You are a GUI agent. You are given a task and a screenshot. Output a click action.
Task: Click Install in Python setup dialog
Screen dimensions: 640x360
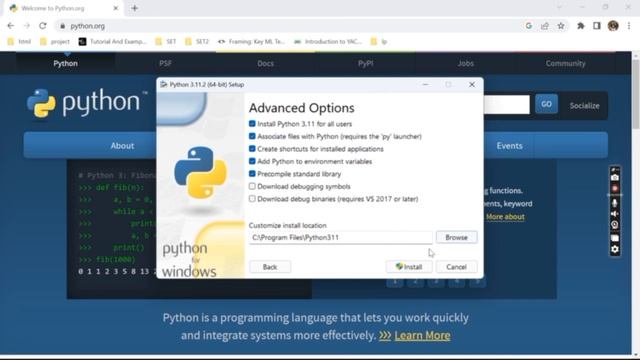click(x=409, y=267)
